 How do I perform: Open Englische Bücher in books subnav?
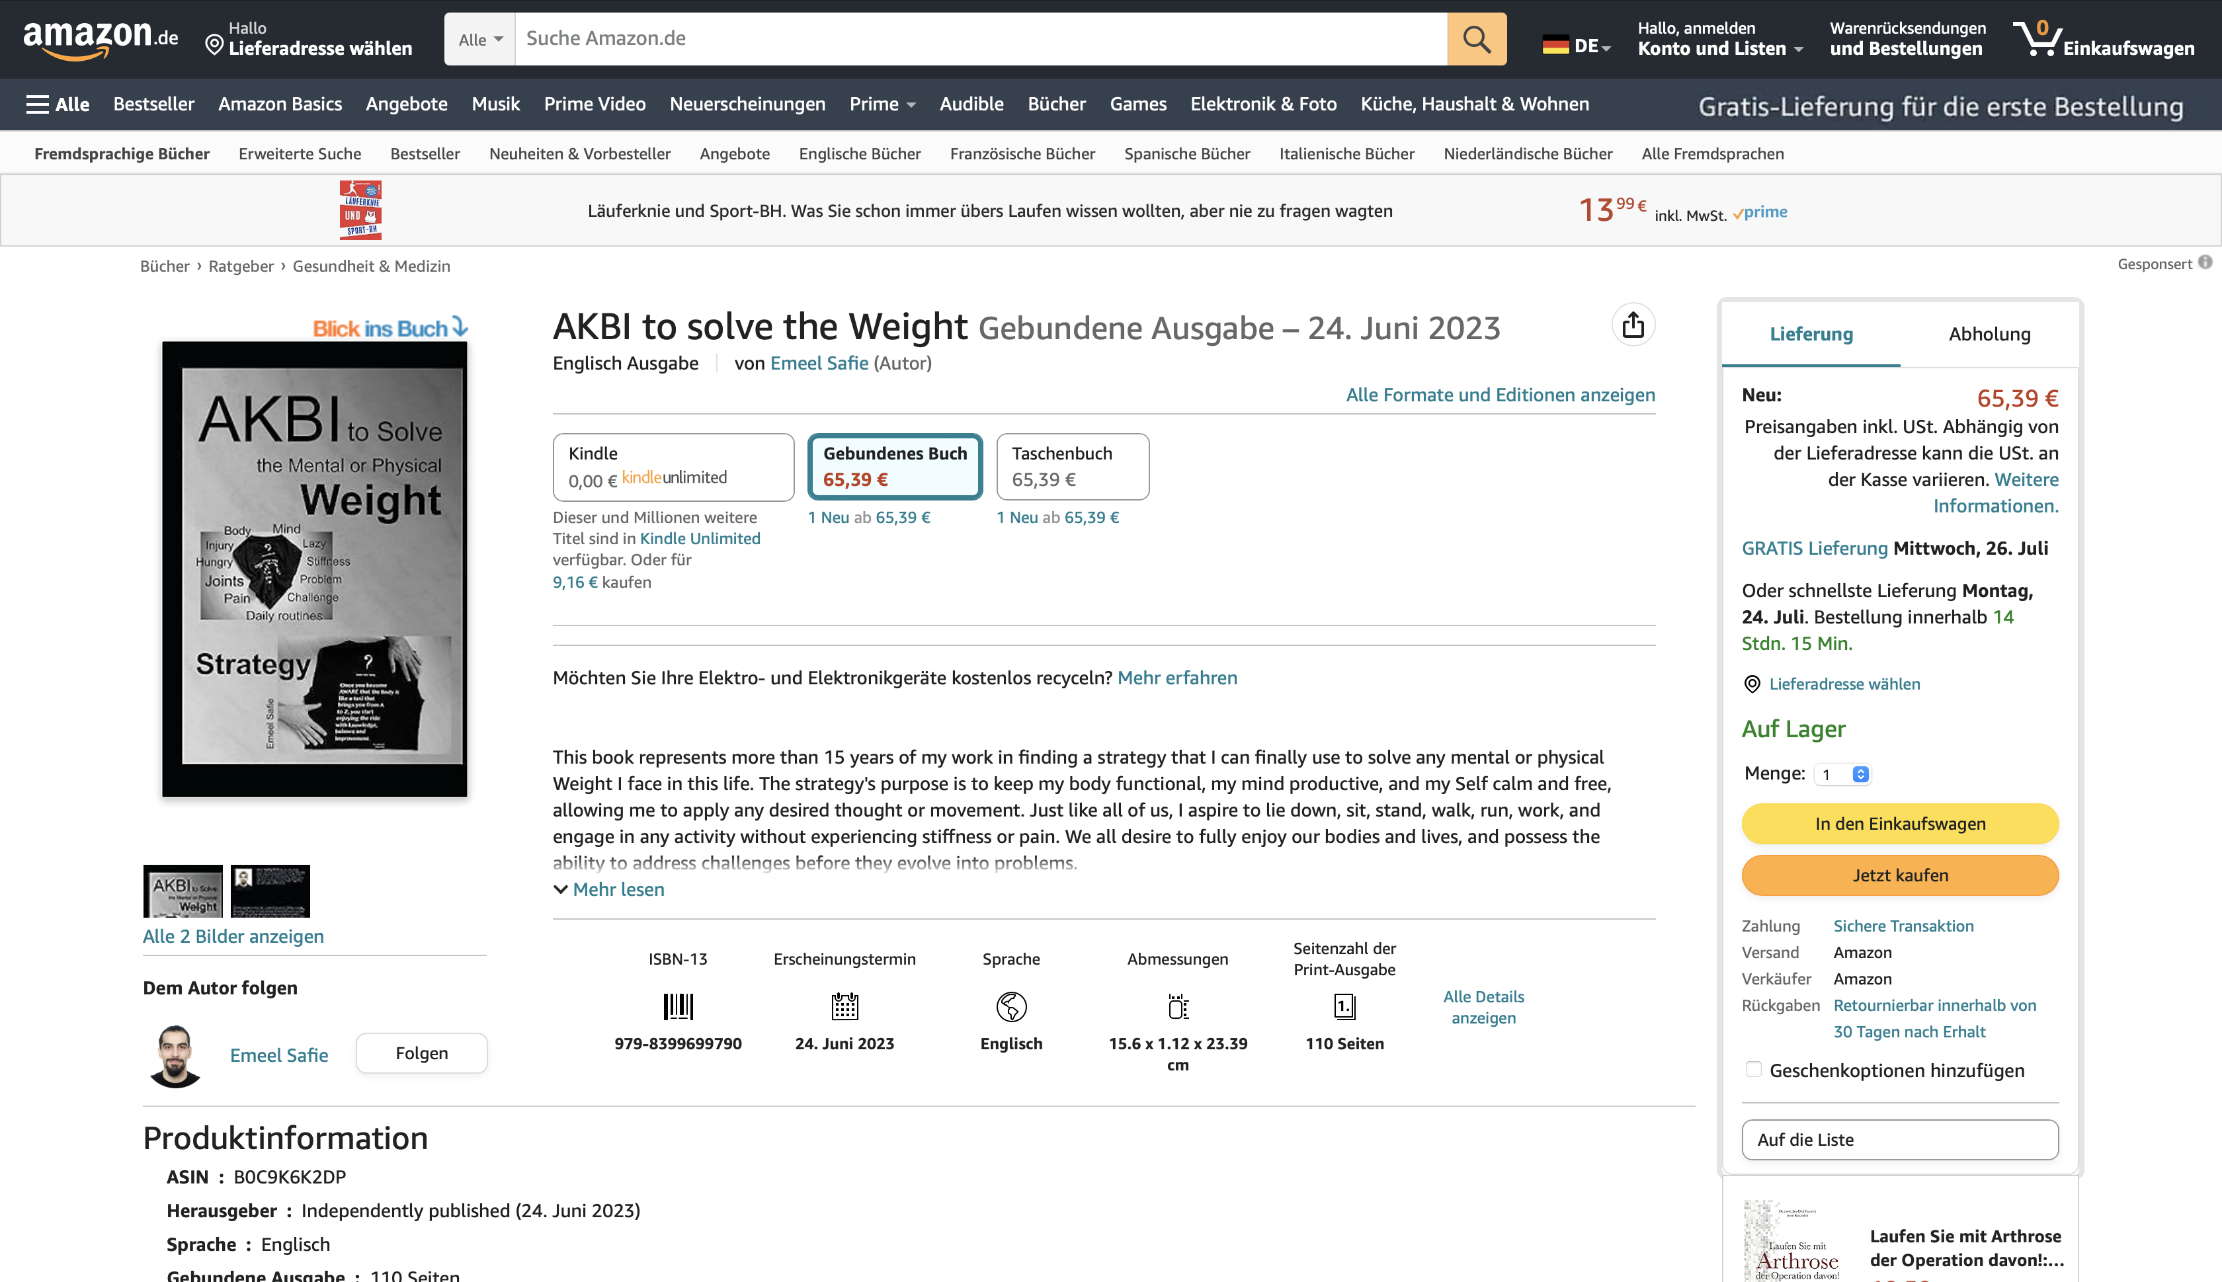coord(860,154)
